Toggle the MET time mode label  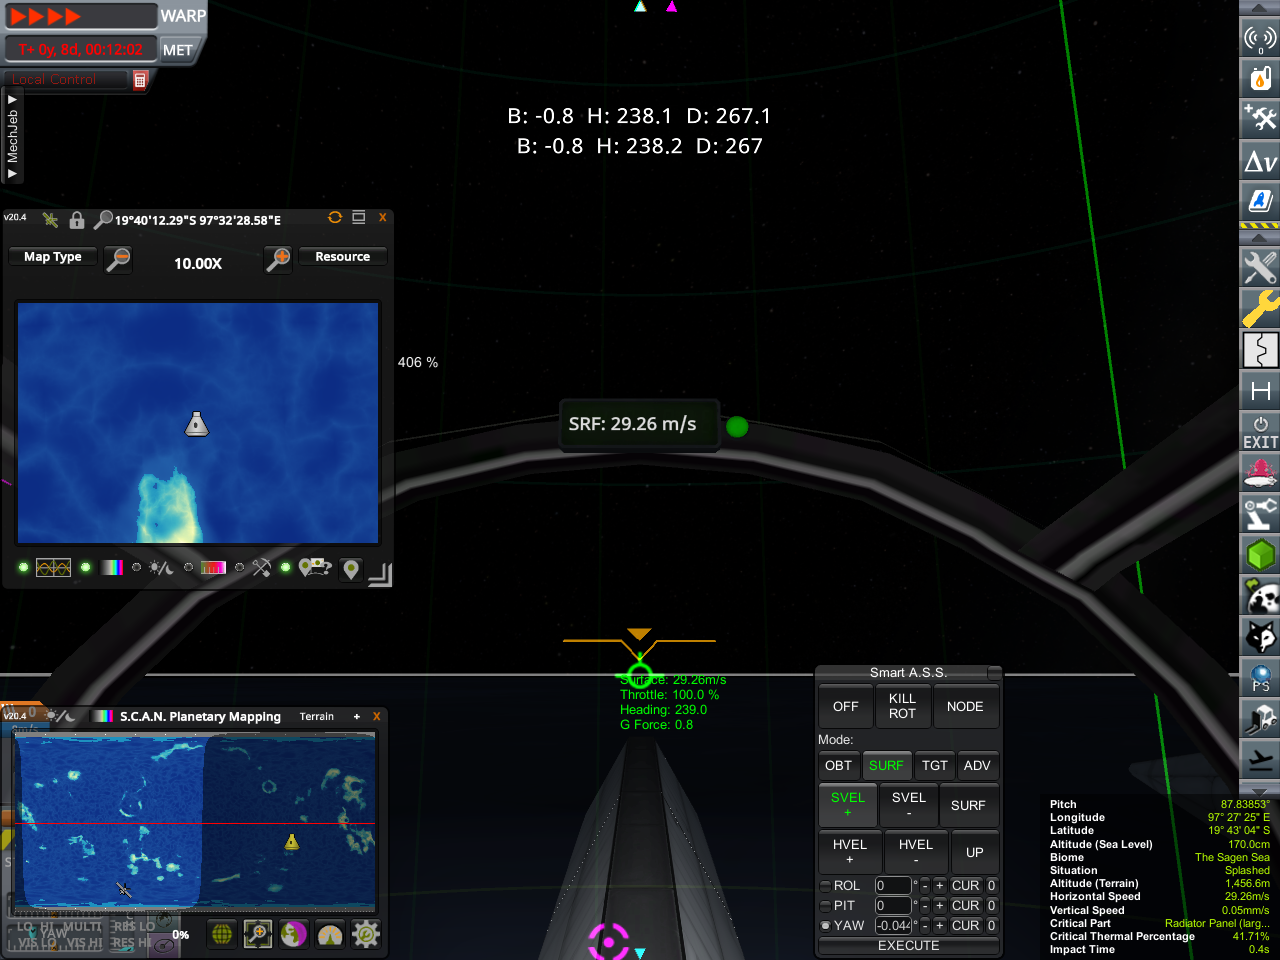(x=178, y=50)
